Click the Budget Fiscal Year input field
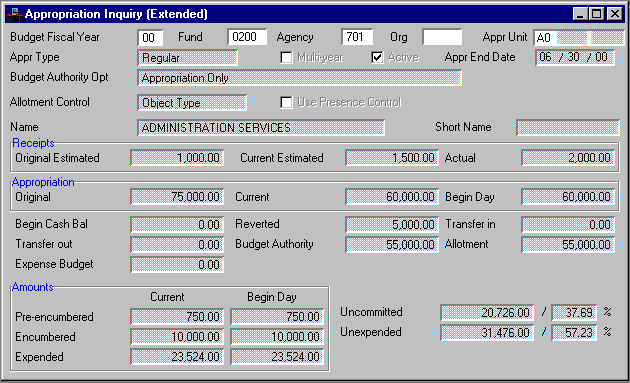The image size is (630, 383). pyautogui.click(x=150, y=38)
